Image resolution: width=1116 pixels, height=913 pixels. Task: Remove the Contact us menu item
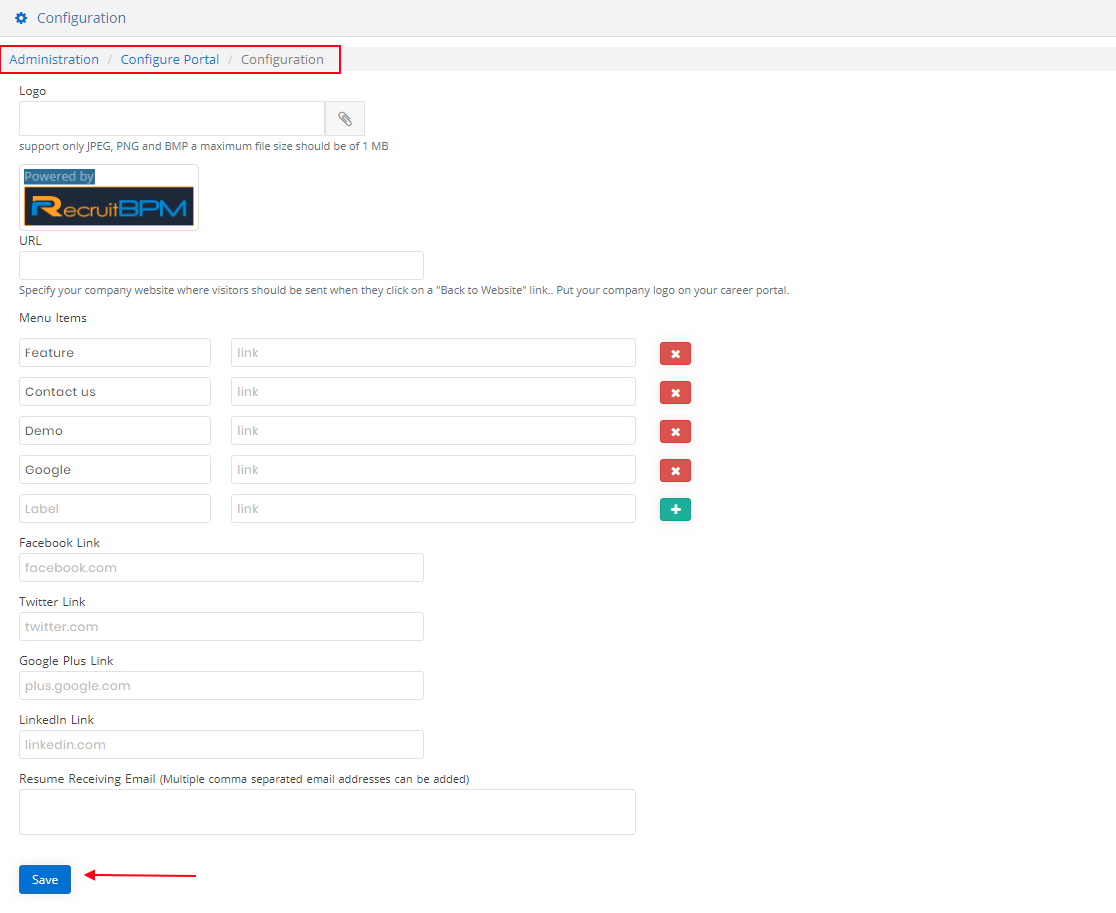point(675,392)
